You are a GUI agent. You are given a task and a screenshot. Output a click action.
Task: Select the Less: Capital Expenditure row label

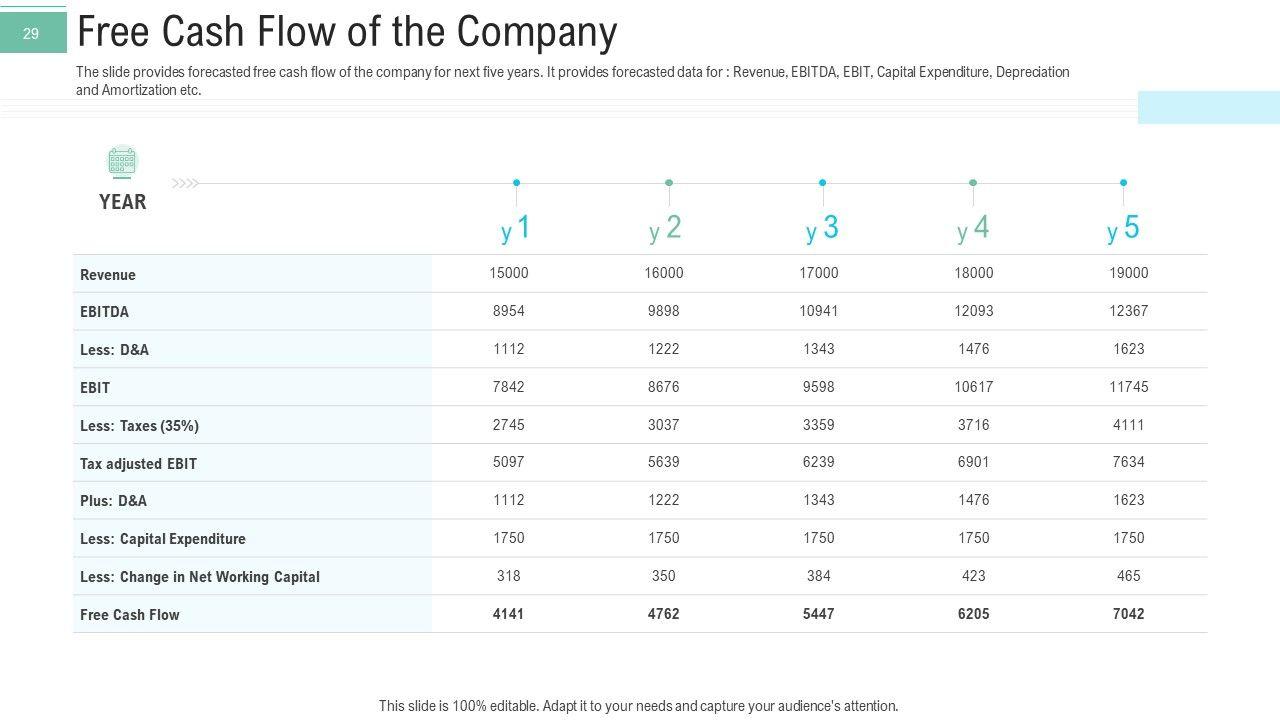tap(163, 539)
